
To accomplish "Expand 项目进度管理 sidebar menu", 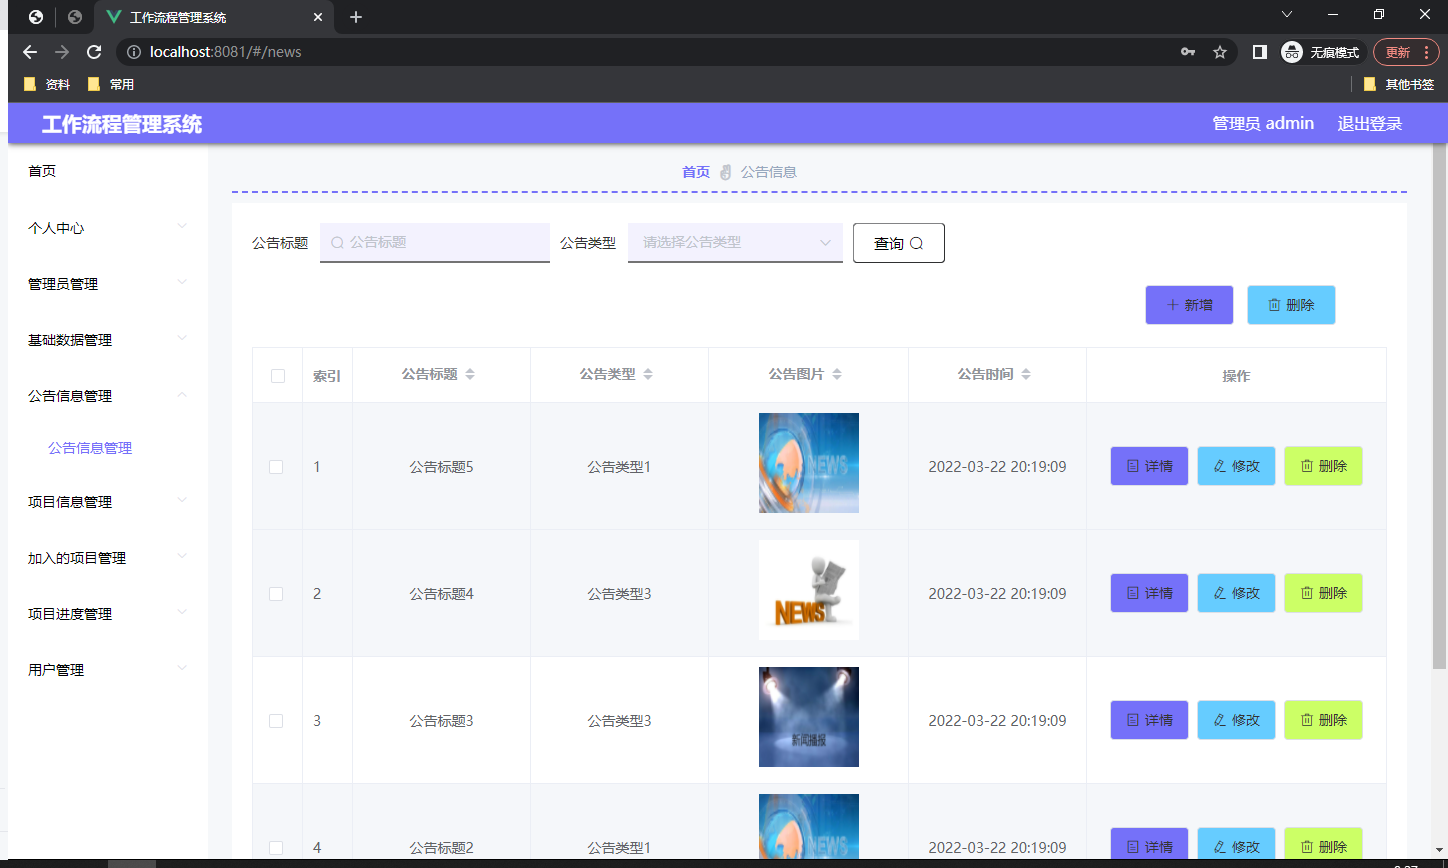I will pos(107,614).
